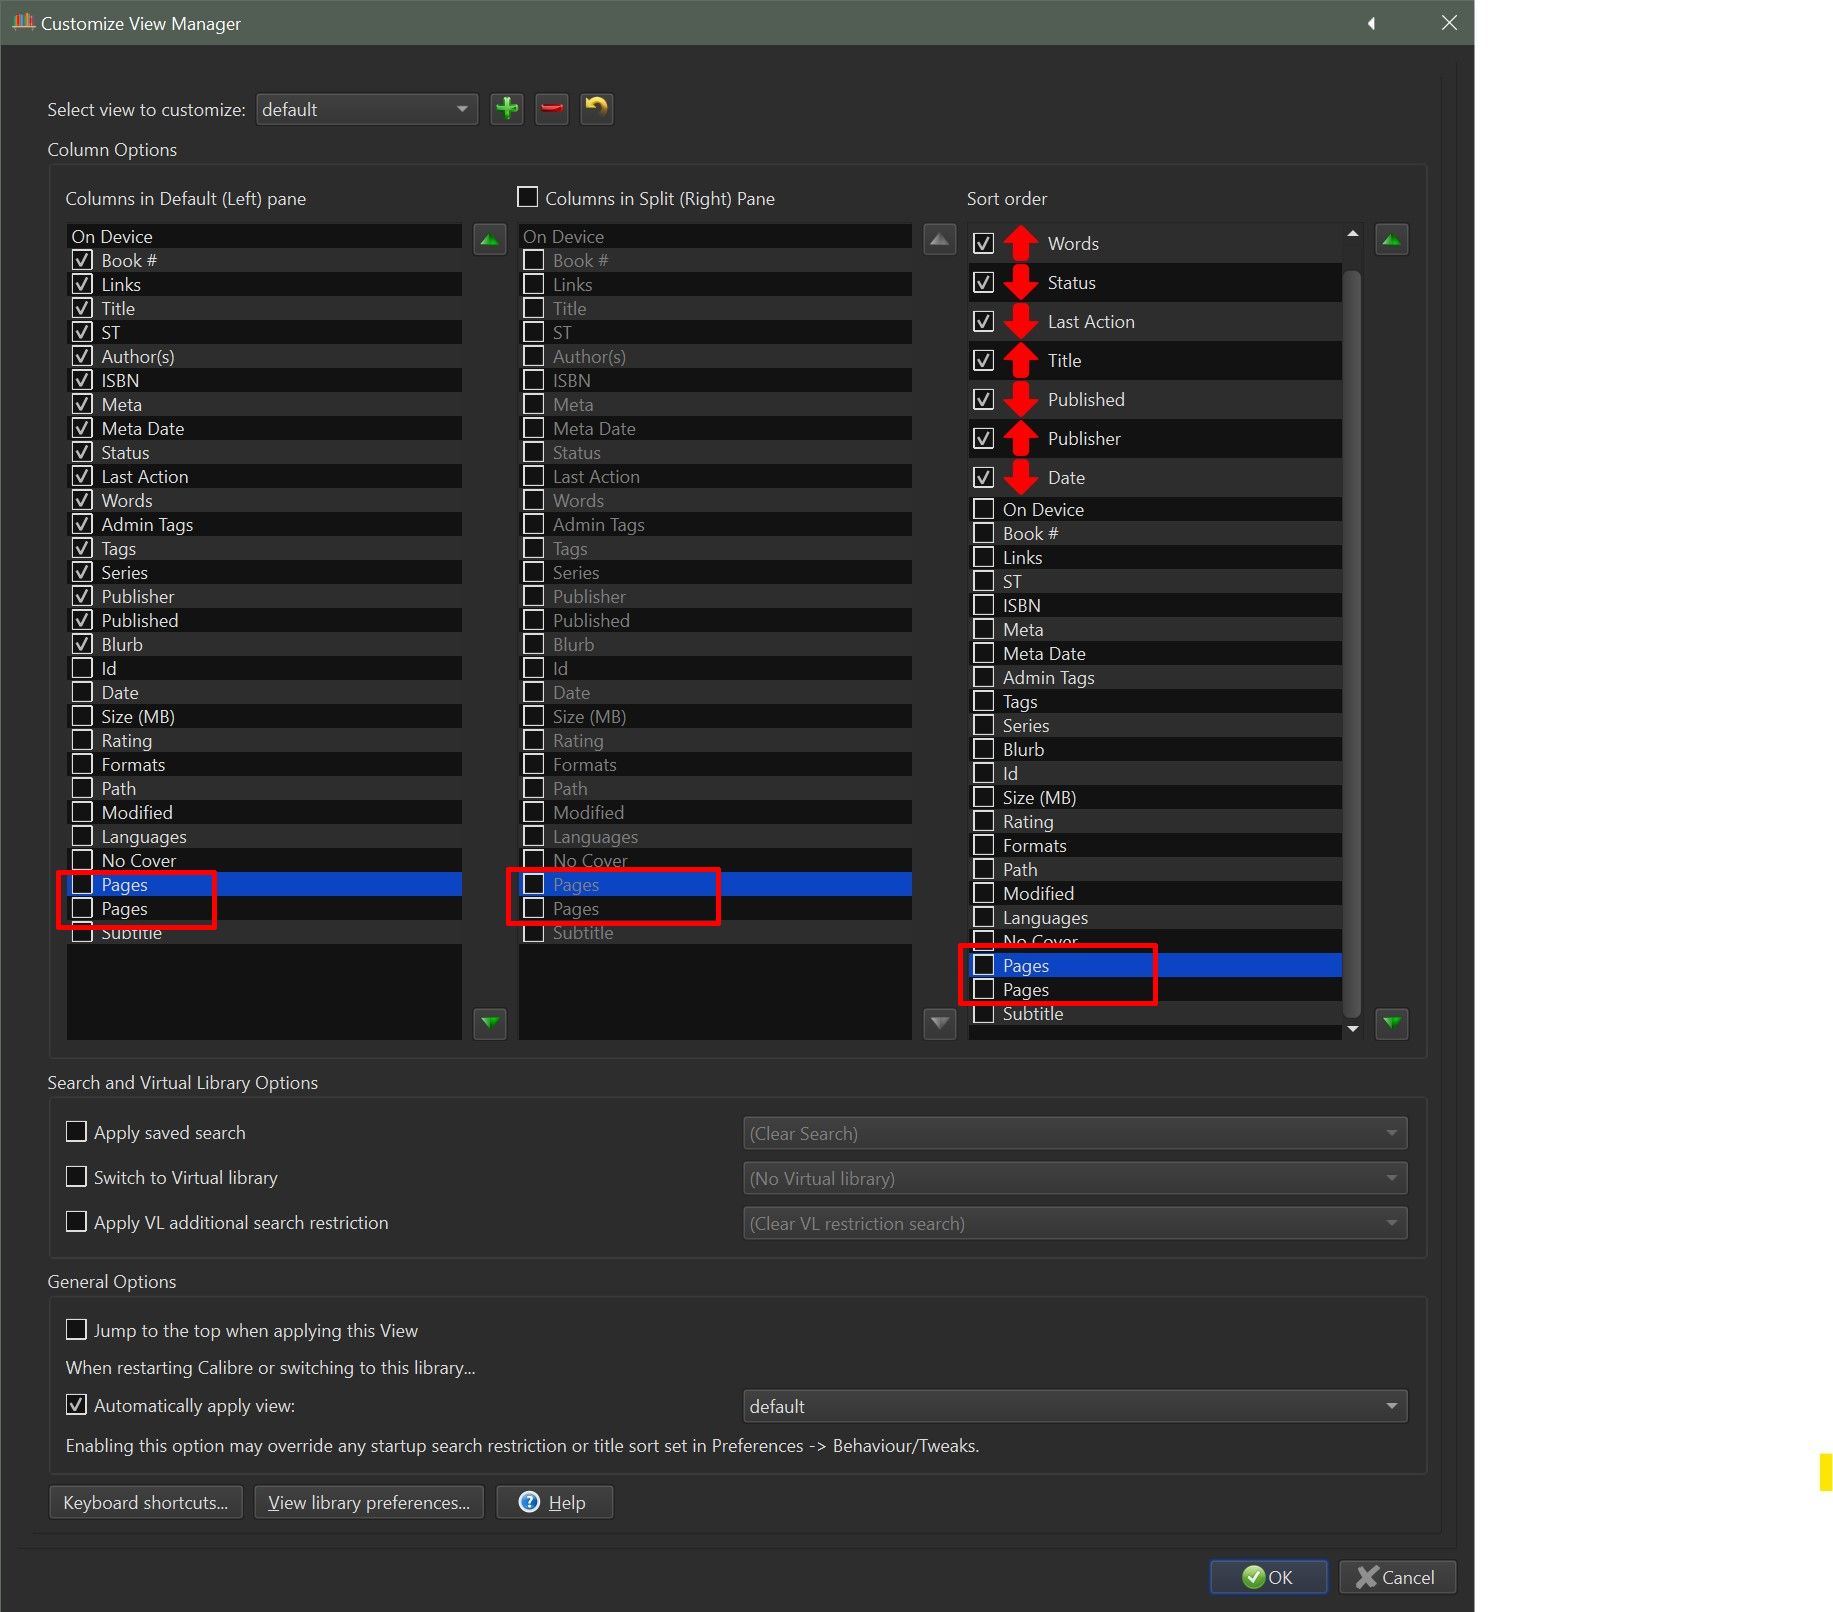Image resolution: width=1833 pixels, height=1612 pixels.
Task: Enable Apply saved search option
Action: [76, 1131]
